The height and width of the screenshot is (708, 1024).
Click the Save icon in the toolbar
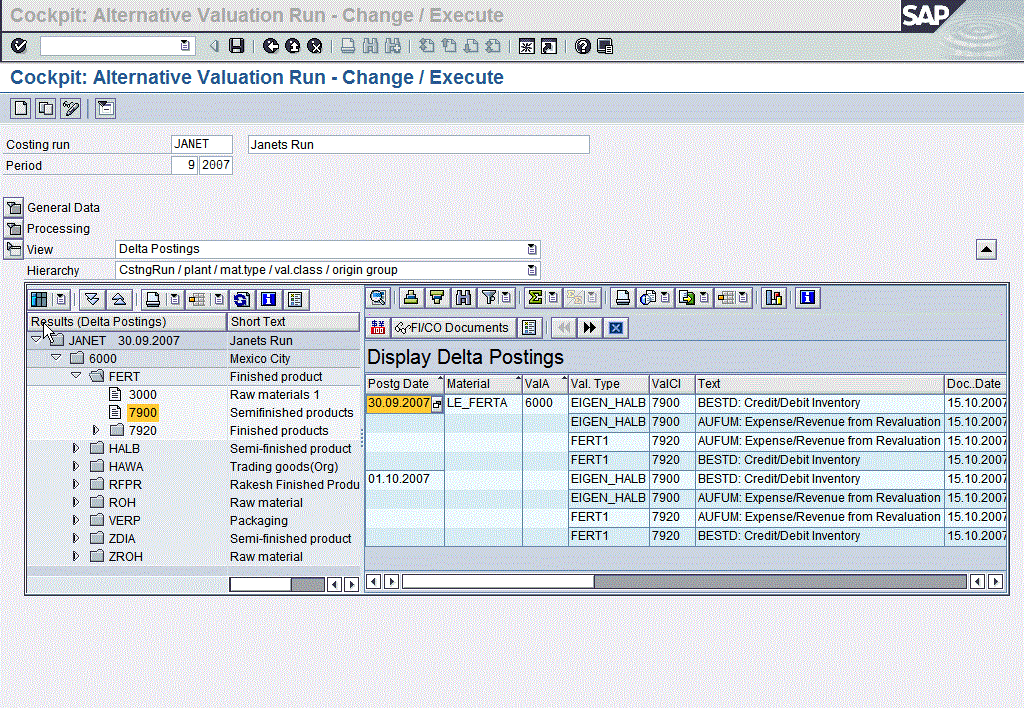[x=237, y=46]
